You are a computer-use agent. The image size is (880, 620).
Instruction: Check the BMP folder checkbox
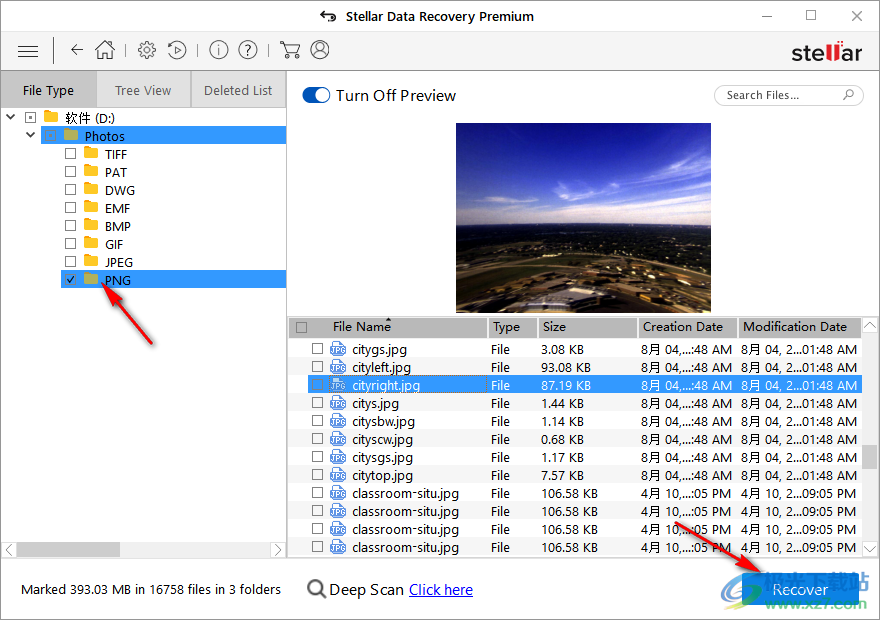tap(70, 225)
